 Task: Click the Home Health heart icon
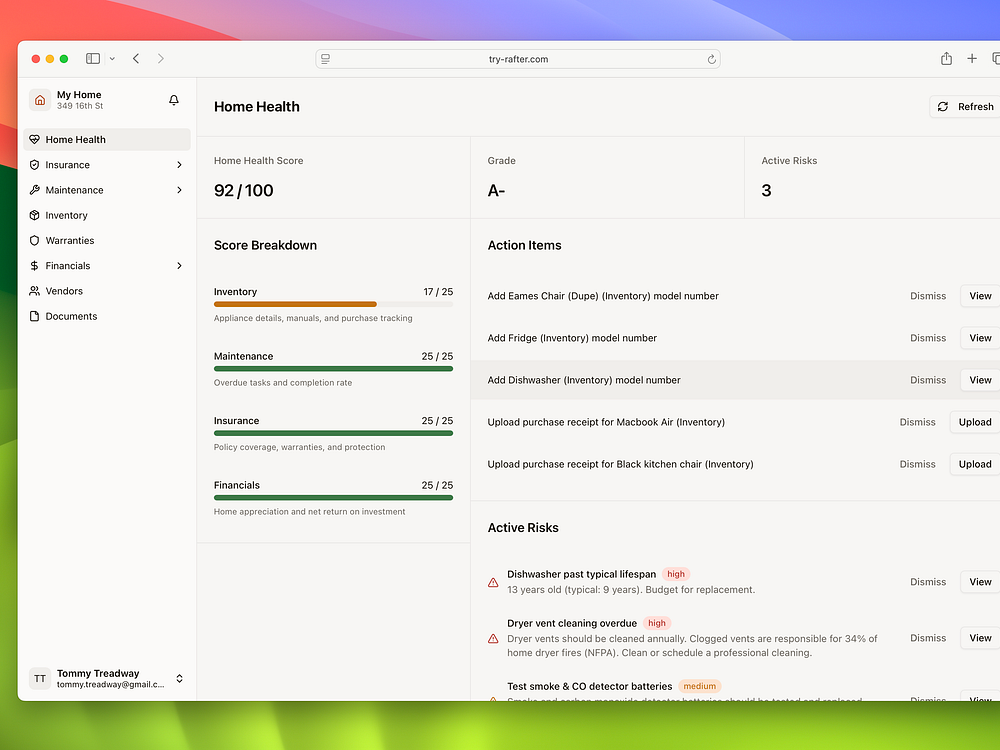point(34,140)
